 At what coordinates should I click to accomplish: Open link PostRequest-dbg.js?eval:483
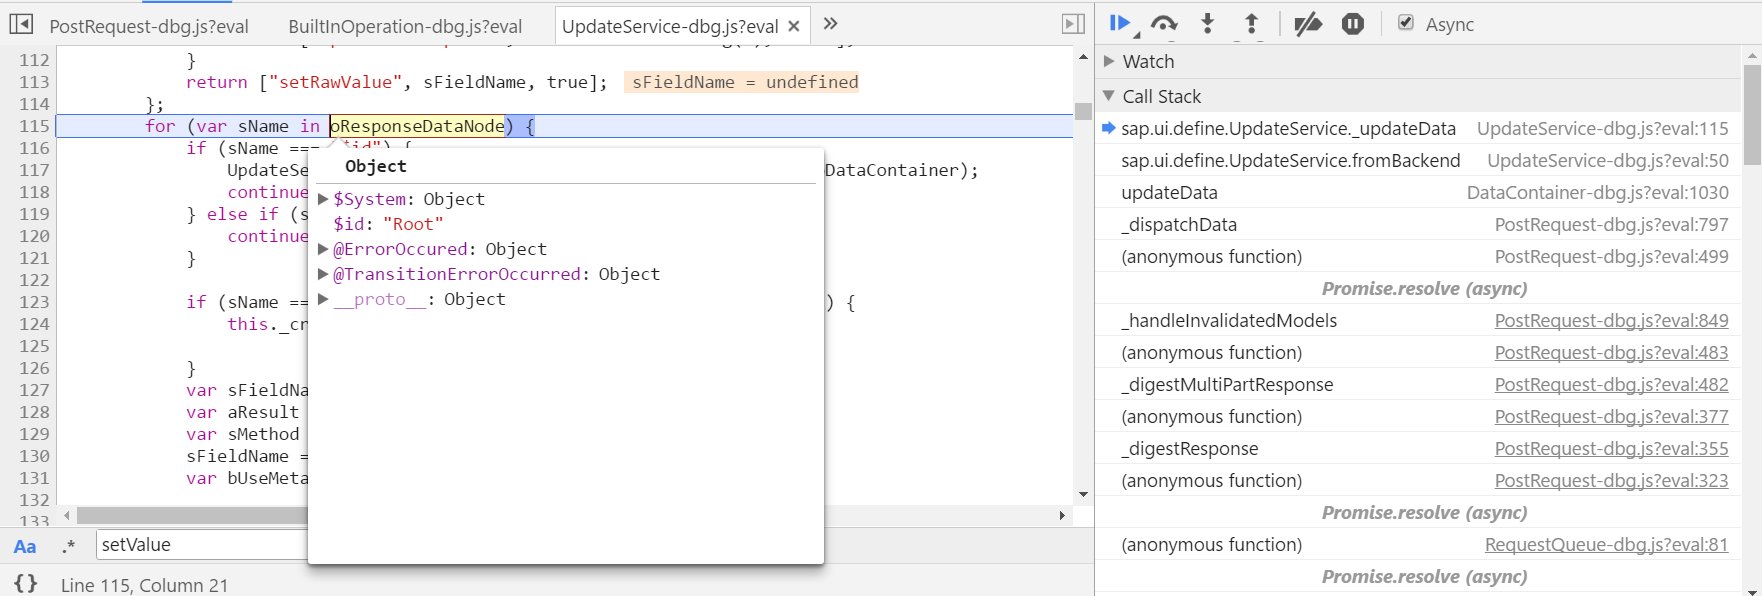pyautogui.click(x=1611, y=352)
